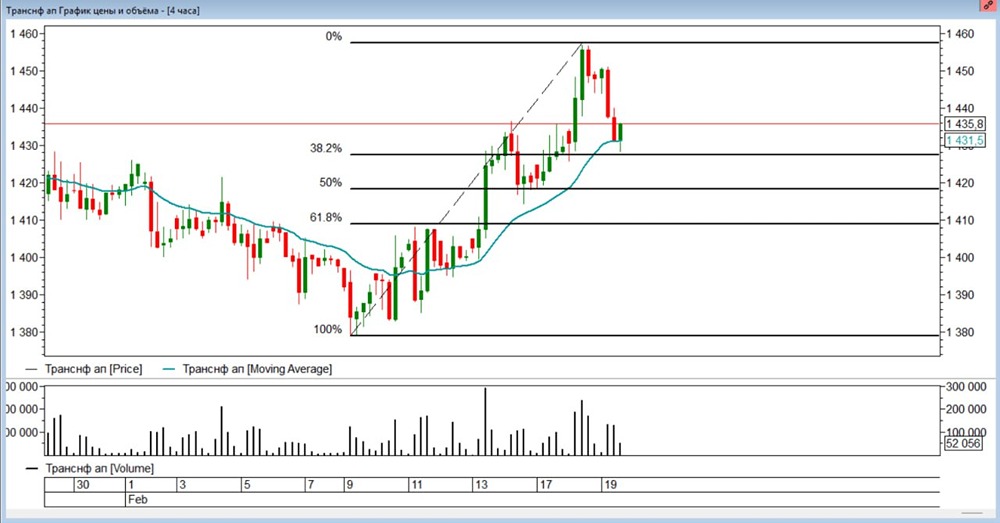Click the 1 380 label on left price axis
This screenshot has height=523, width=1000.
24,332
